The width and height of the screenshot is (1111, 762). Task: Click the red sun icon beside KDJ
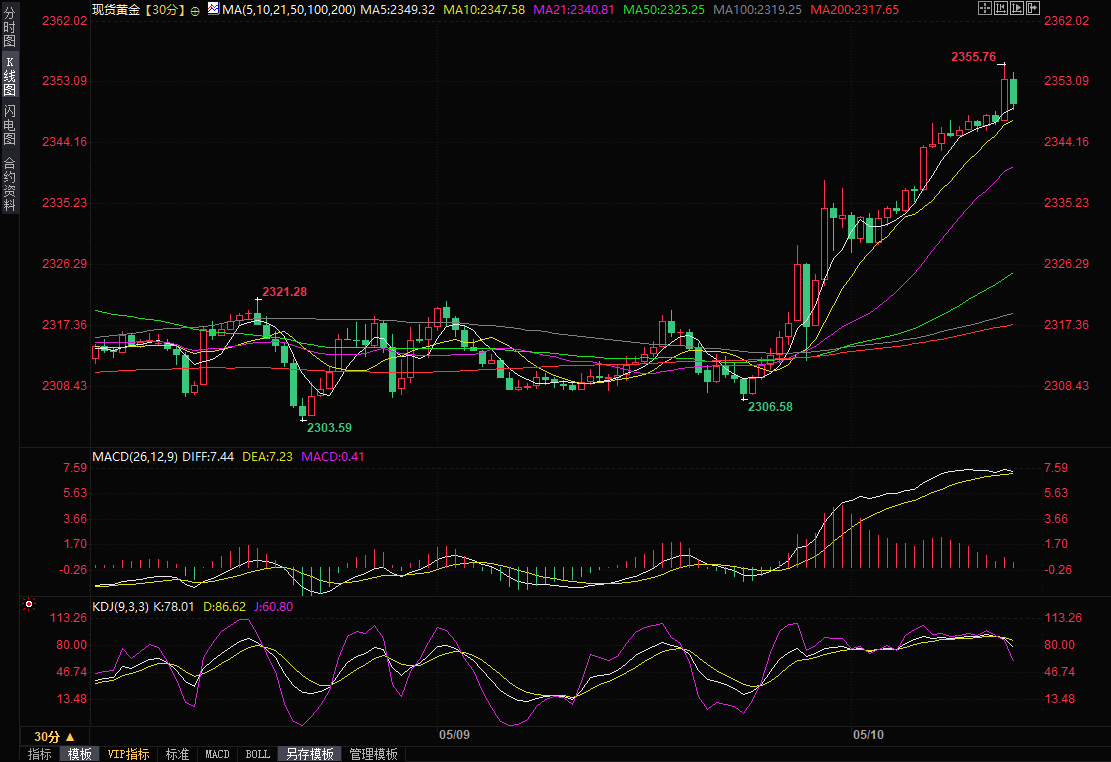tap(29, 605)
